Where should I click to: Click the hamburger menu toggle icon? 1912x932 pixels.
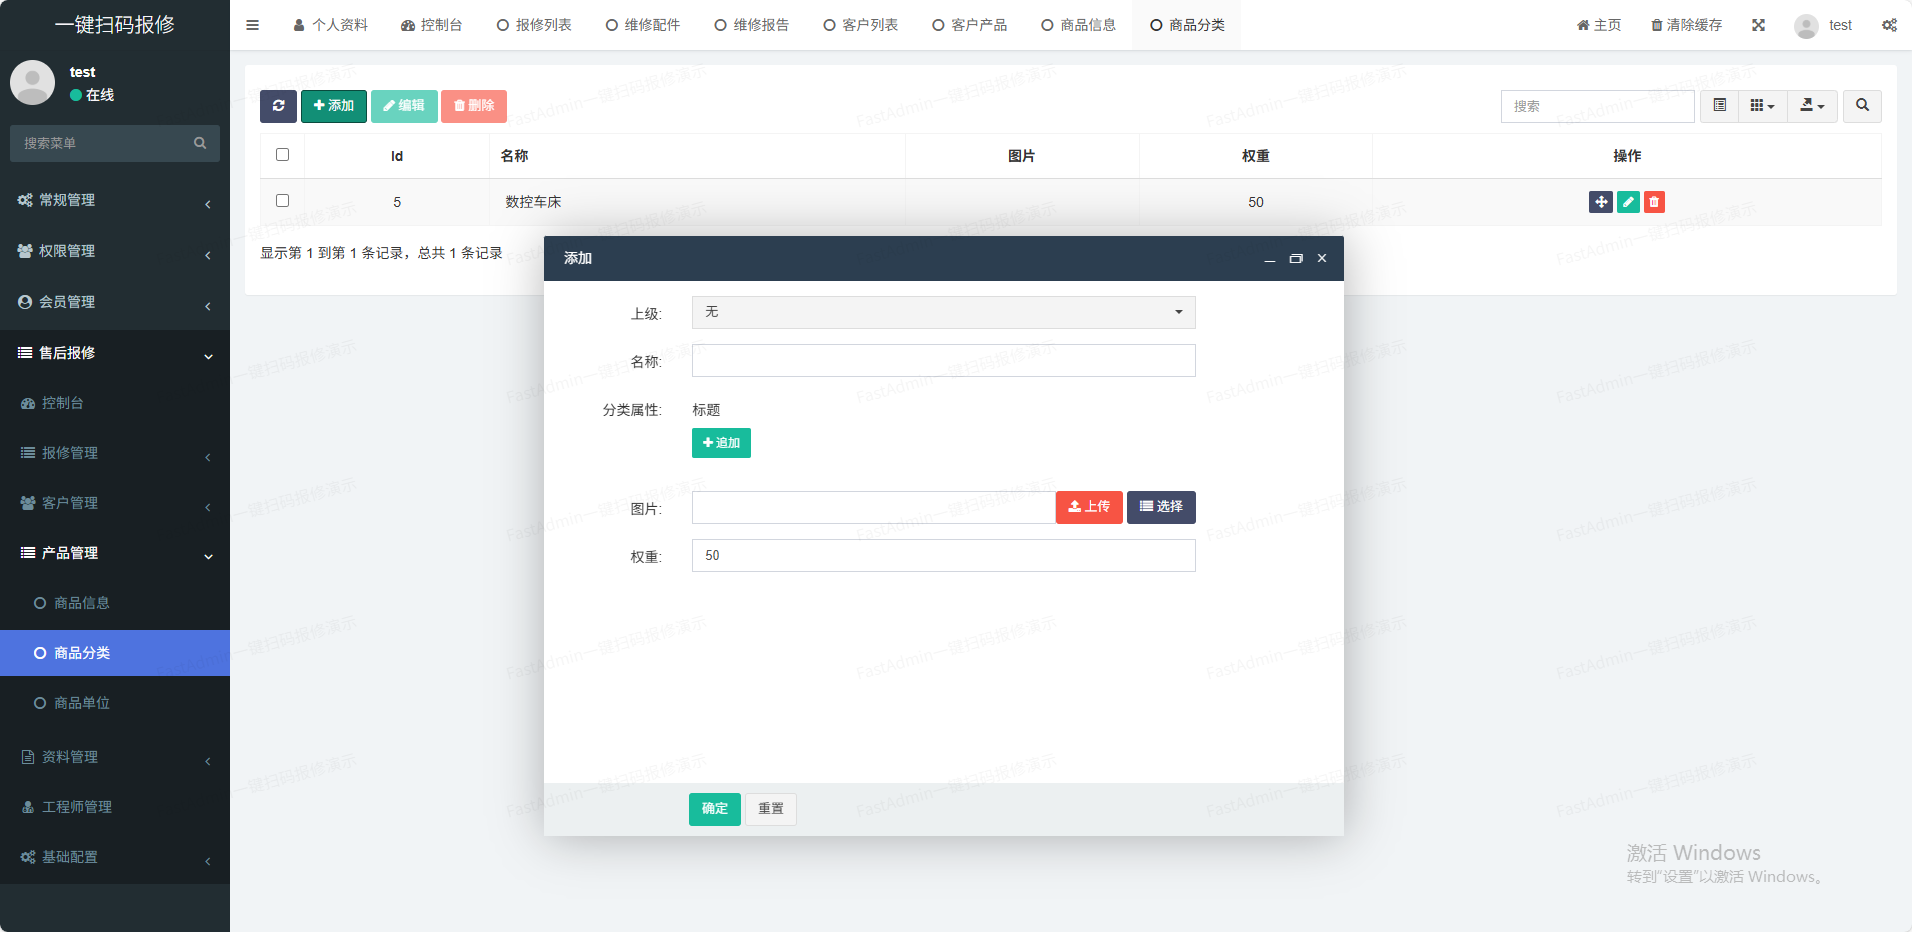253,25
